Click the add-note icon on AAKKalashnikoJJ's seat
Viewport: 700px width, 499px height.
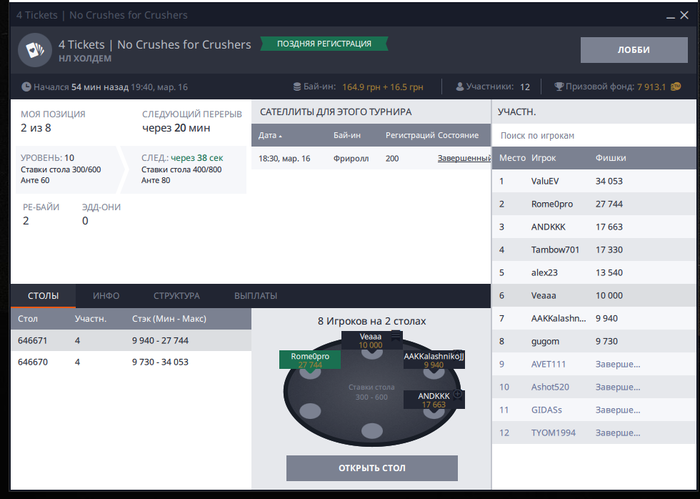coord(458,353)
